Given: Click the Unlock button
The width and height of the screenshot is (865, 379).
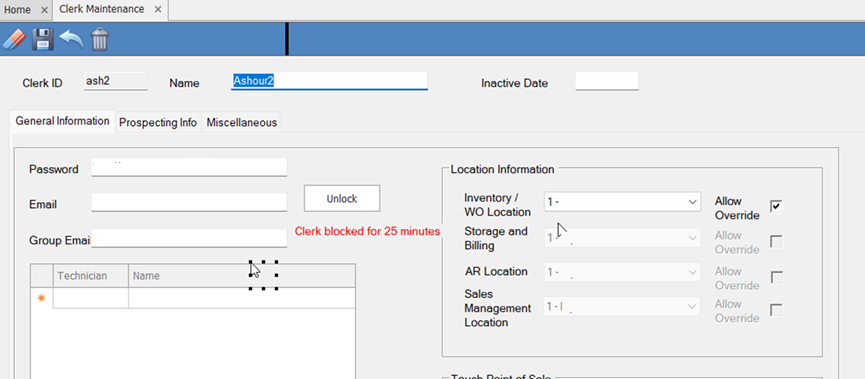Looking at the screenshot, I should point(342,199).
